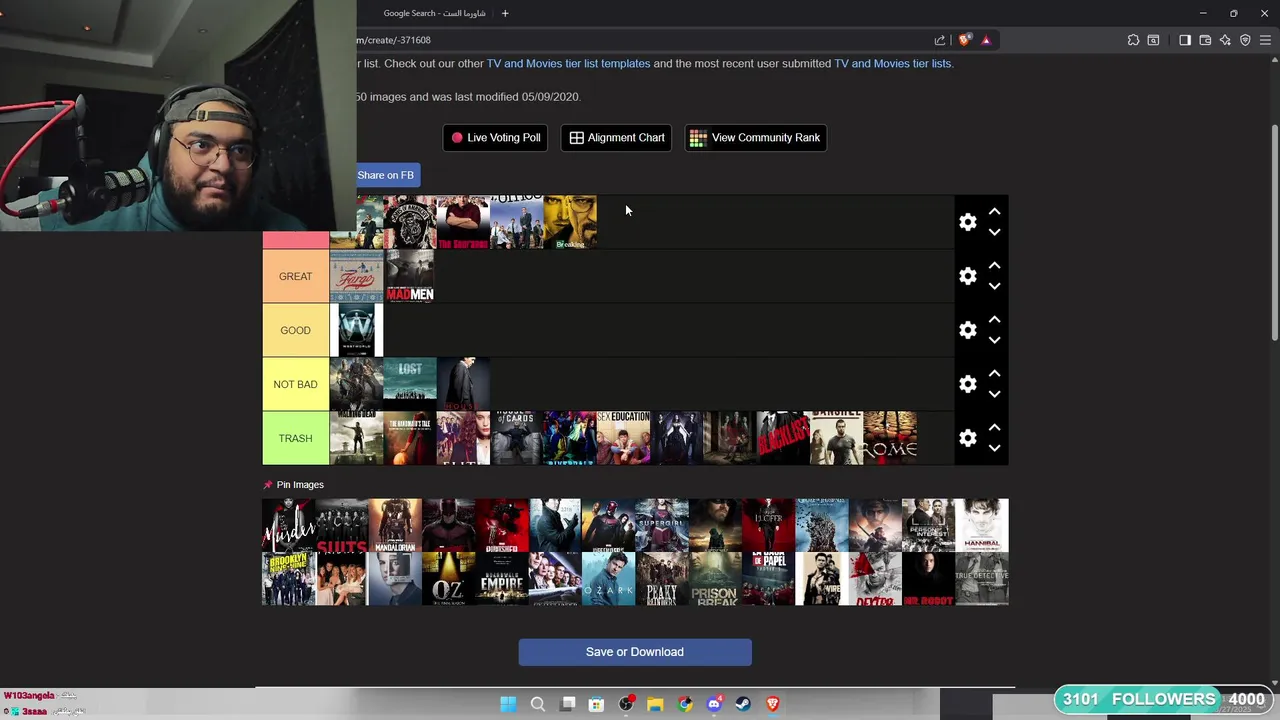Click the NOT BAD tier label
The image size is (1280, 720).
click(x=295, y=384)
